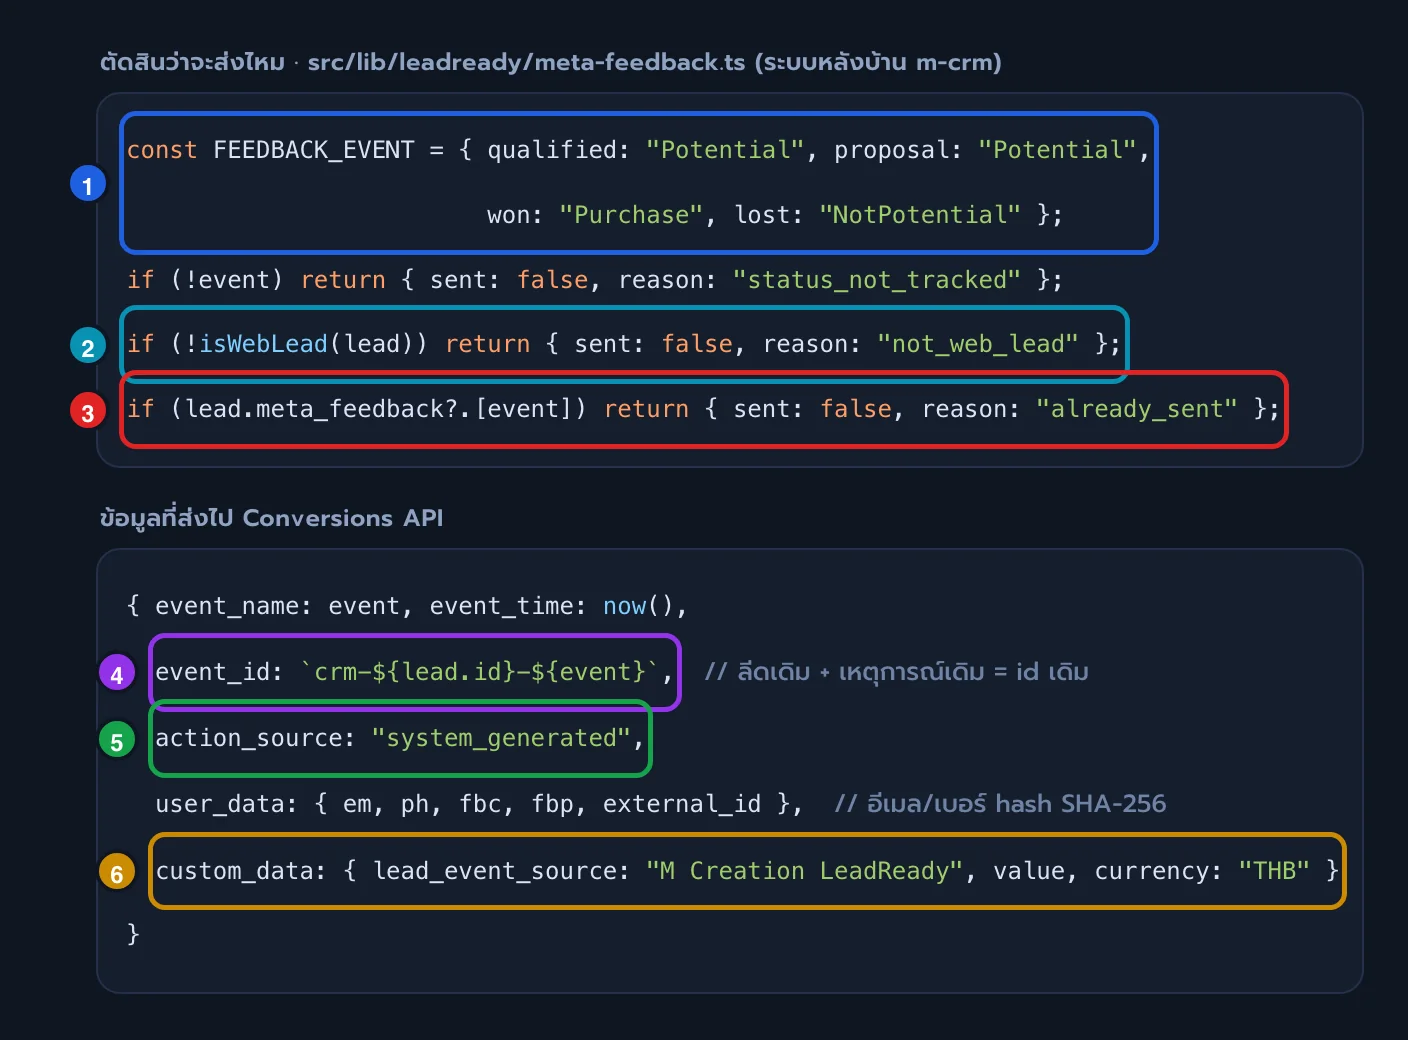This screenshot has height=1040, width=1408.
Task: Select the `crm-${lead.id}-${event}` template string
Action: point(480,672)
